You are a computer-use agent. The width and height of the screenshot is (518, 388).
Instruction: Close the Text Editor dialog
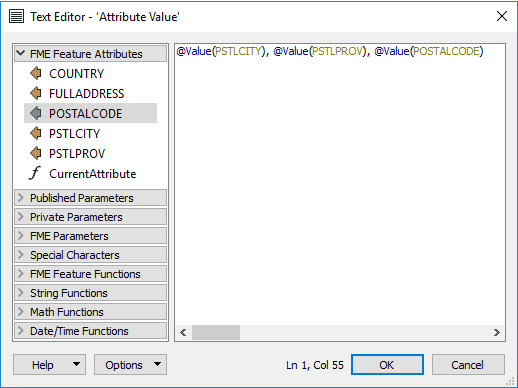coord(502,16)
